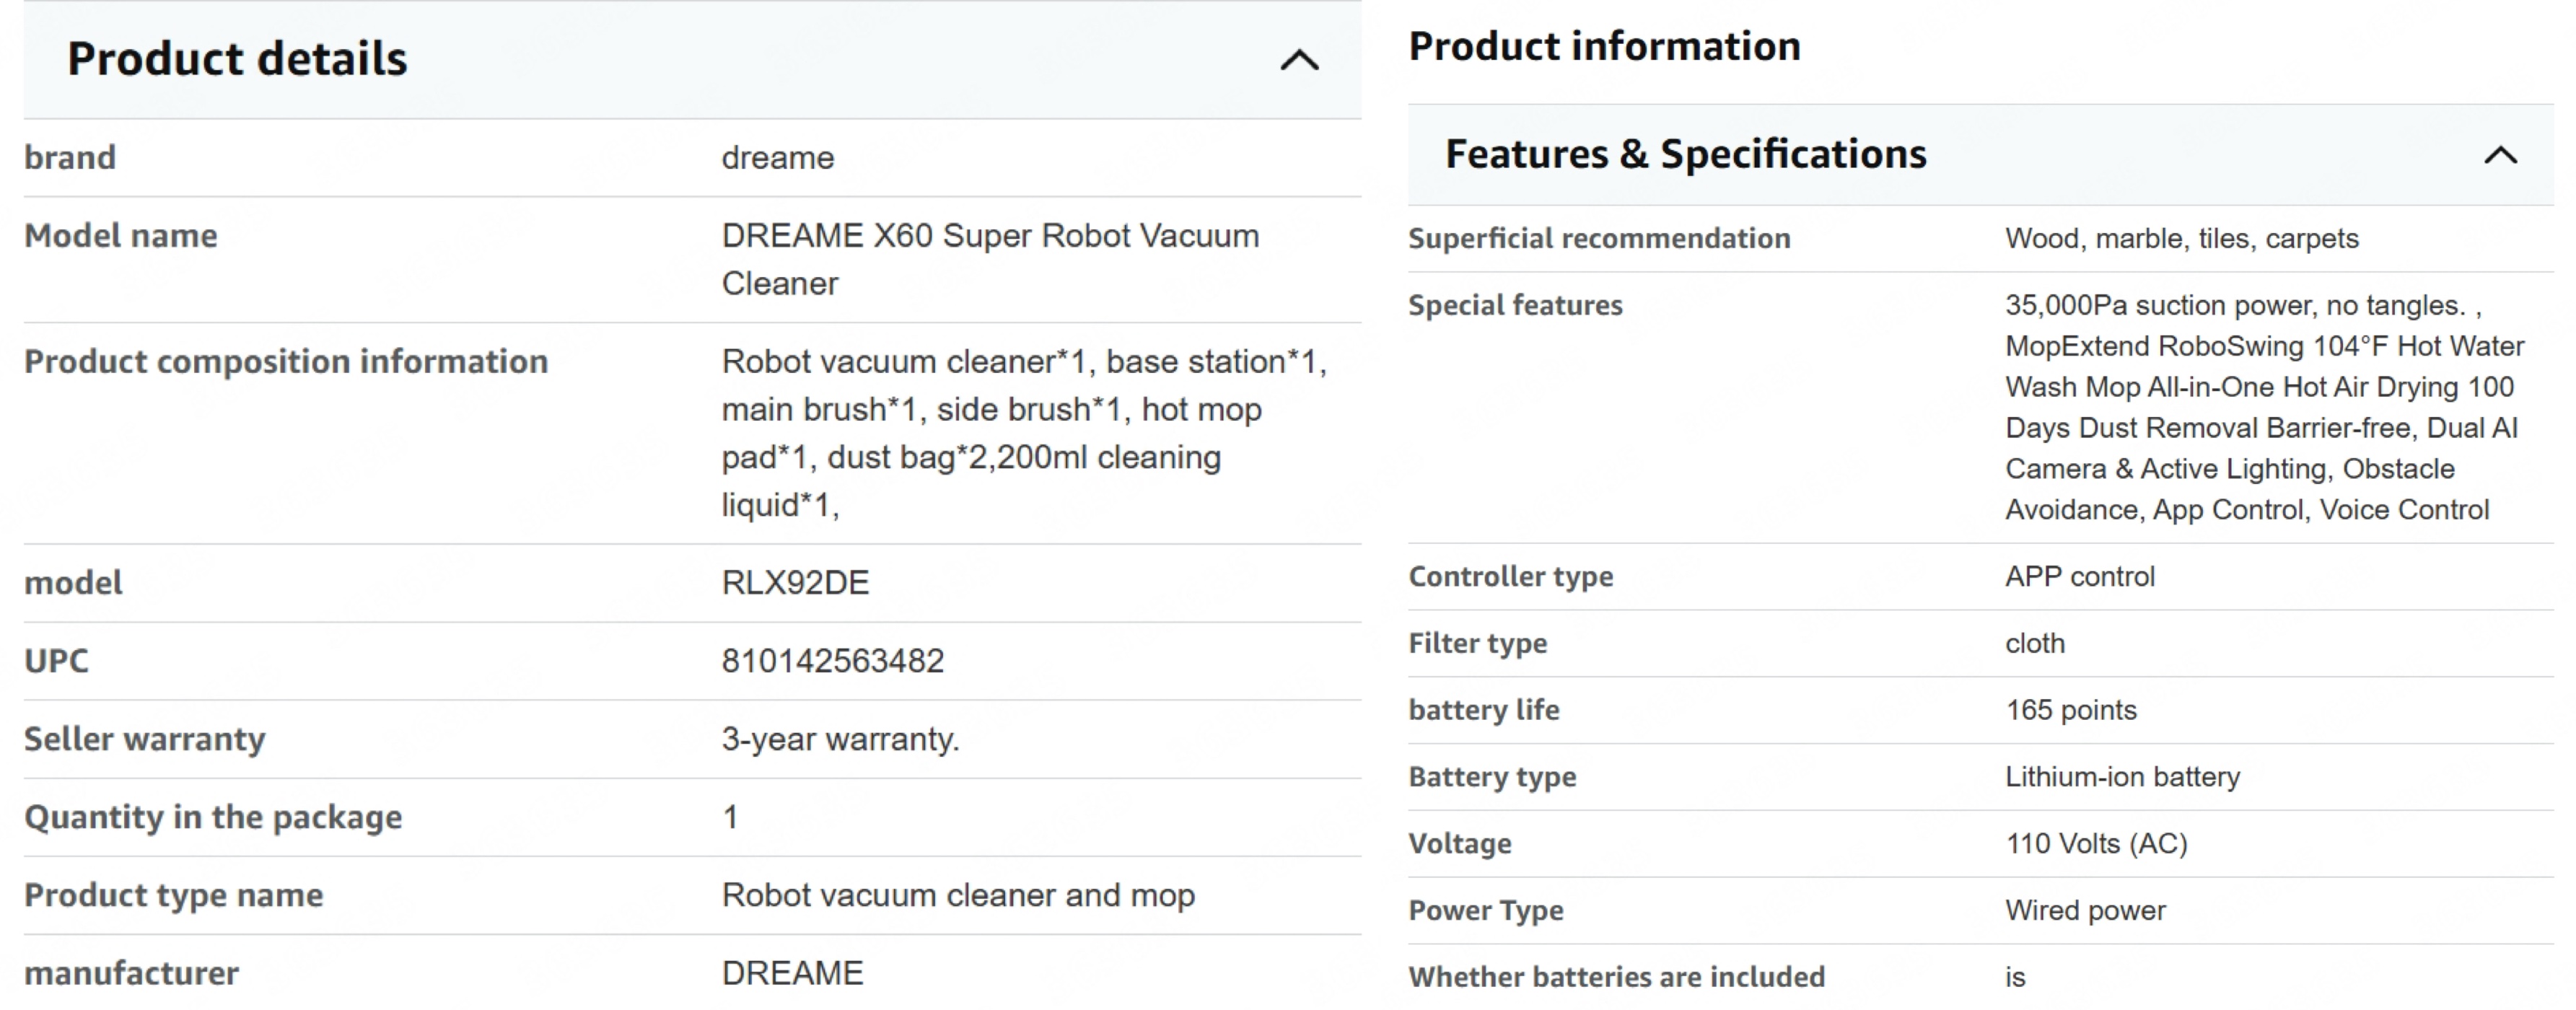The width and height of the screenshot is (2576, 1010).
Task: Select the quantity value '1'
Action: (x=730, y=817)
